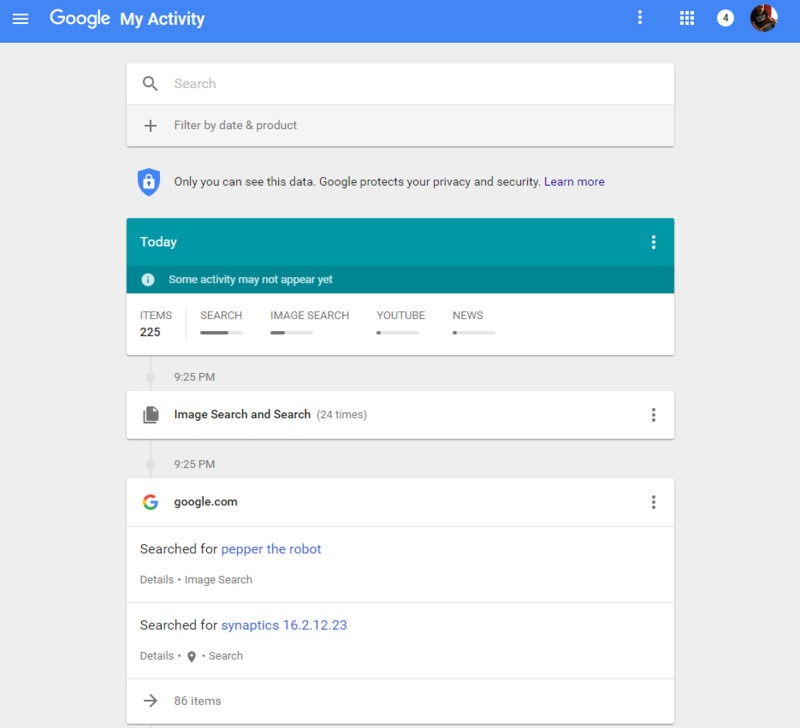
Task: Click the arrow beside 86 items
Action: tap(150, 700)
